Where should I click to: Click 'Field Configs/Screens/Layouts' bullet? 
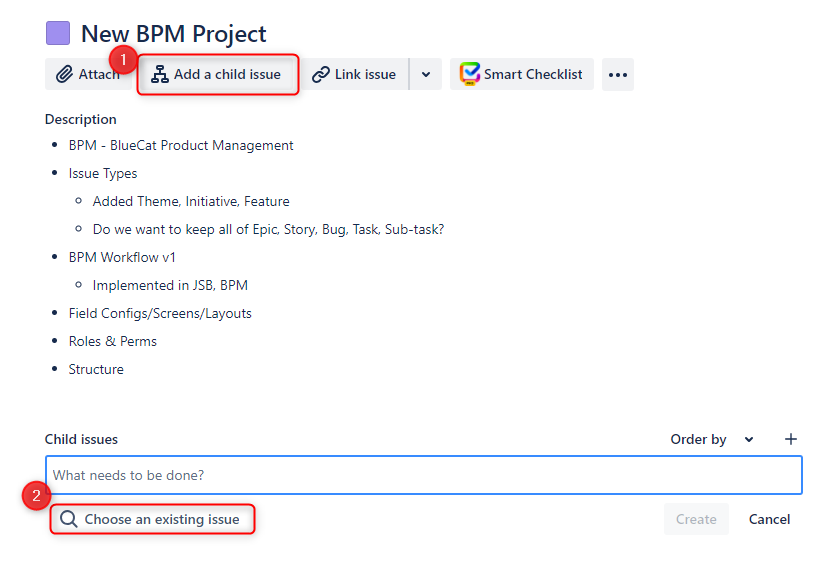coord(160,313)
